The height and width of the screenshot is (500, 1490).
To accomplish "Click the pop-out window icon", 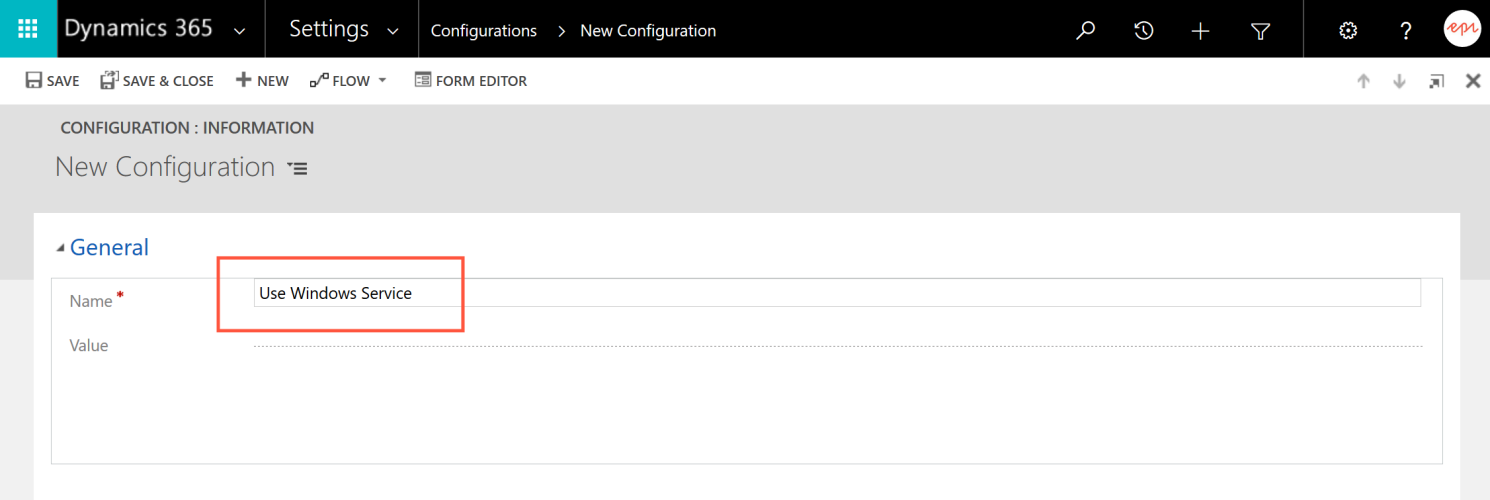I will [1437, 81].
